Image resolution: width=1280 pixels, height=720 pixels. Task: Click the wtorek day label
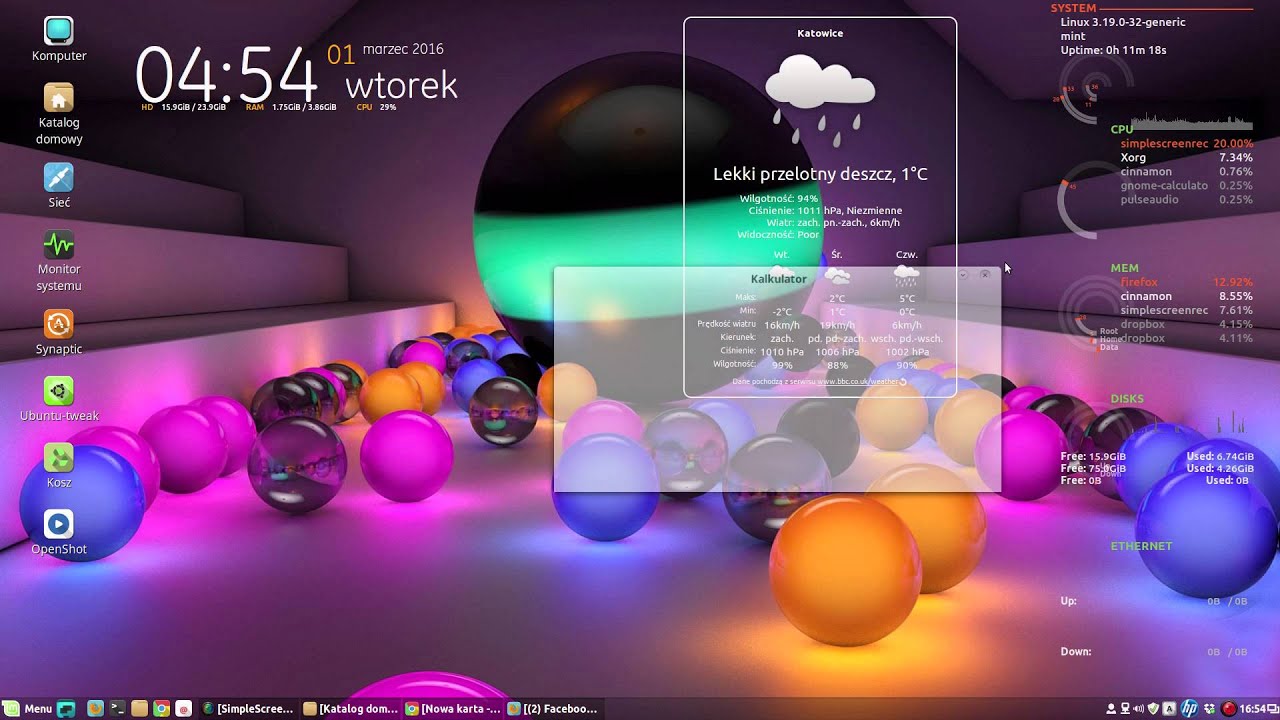tap(402, 86)
